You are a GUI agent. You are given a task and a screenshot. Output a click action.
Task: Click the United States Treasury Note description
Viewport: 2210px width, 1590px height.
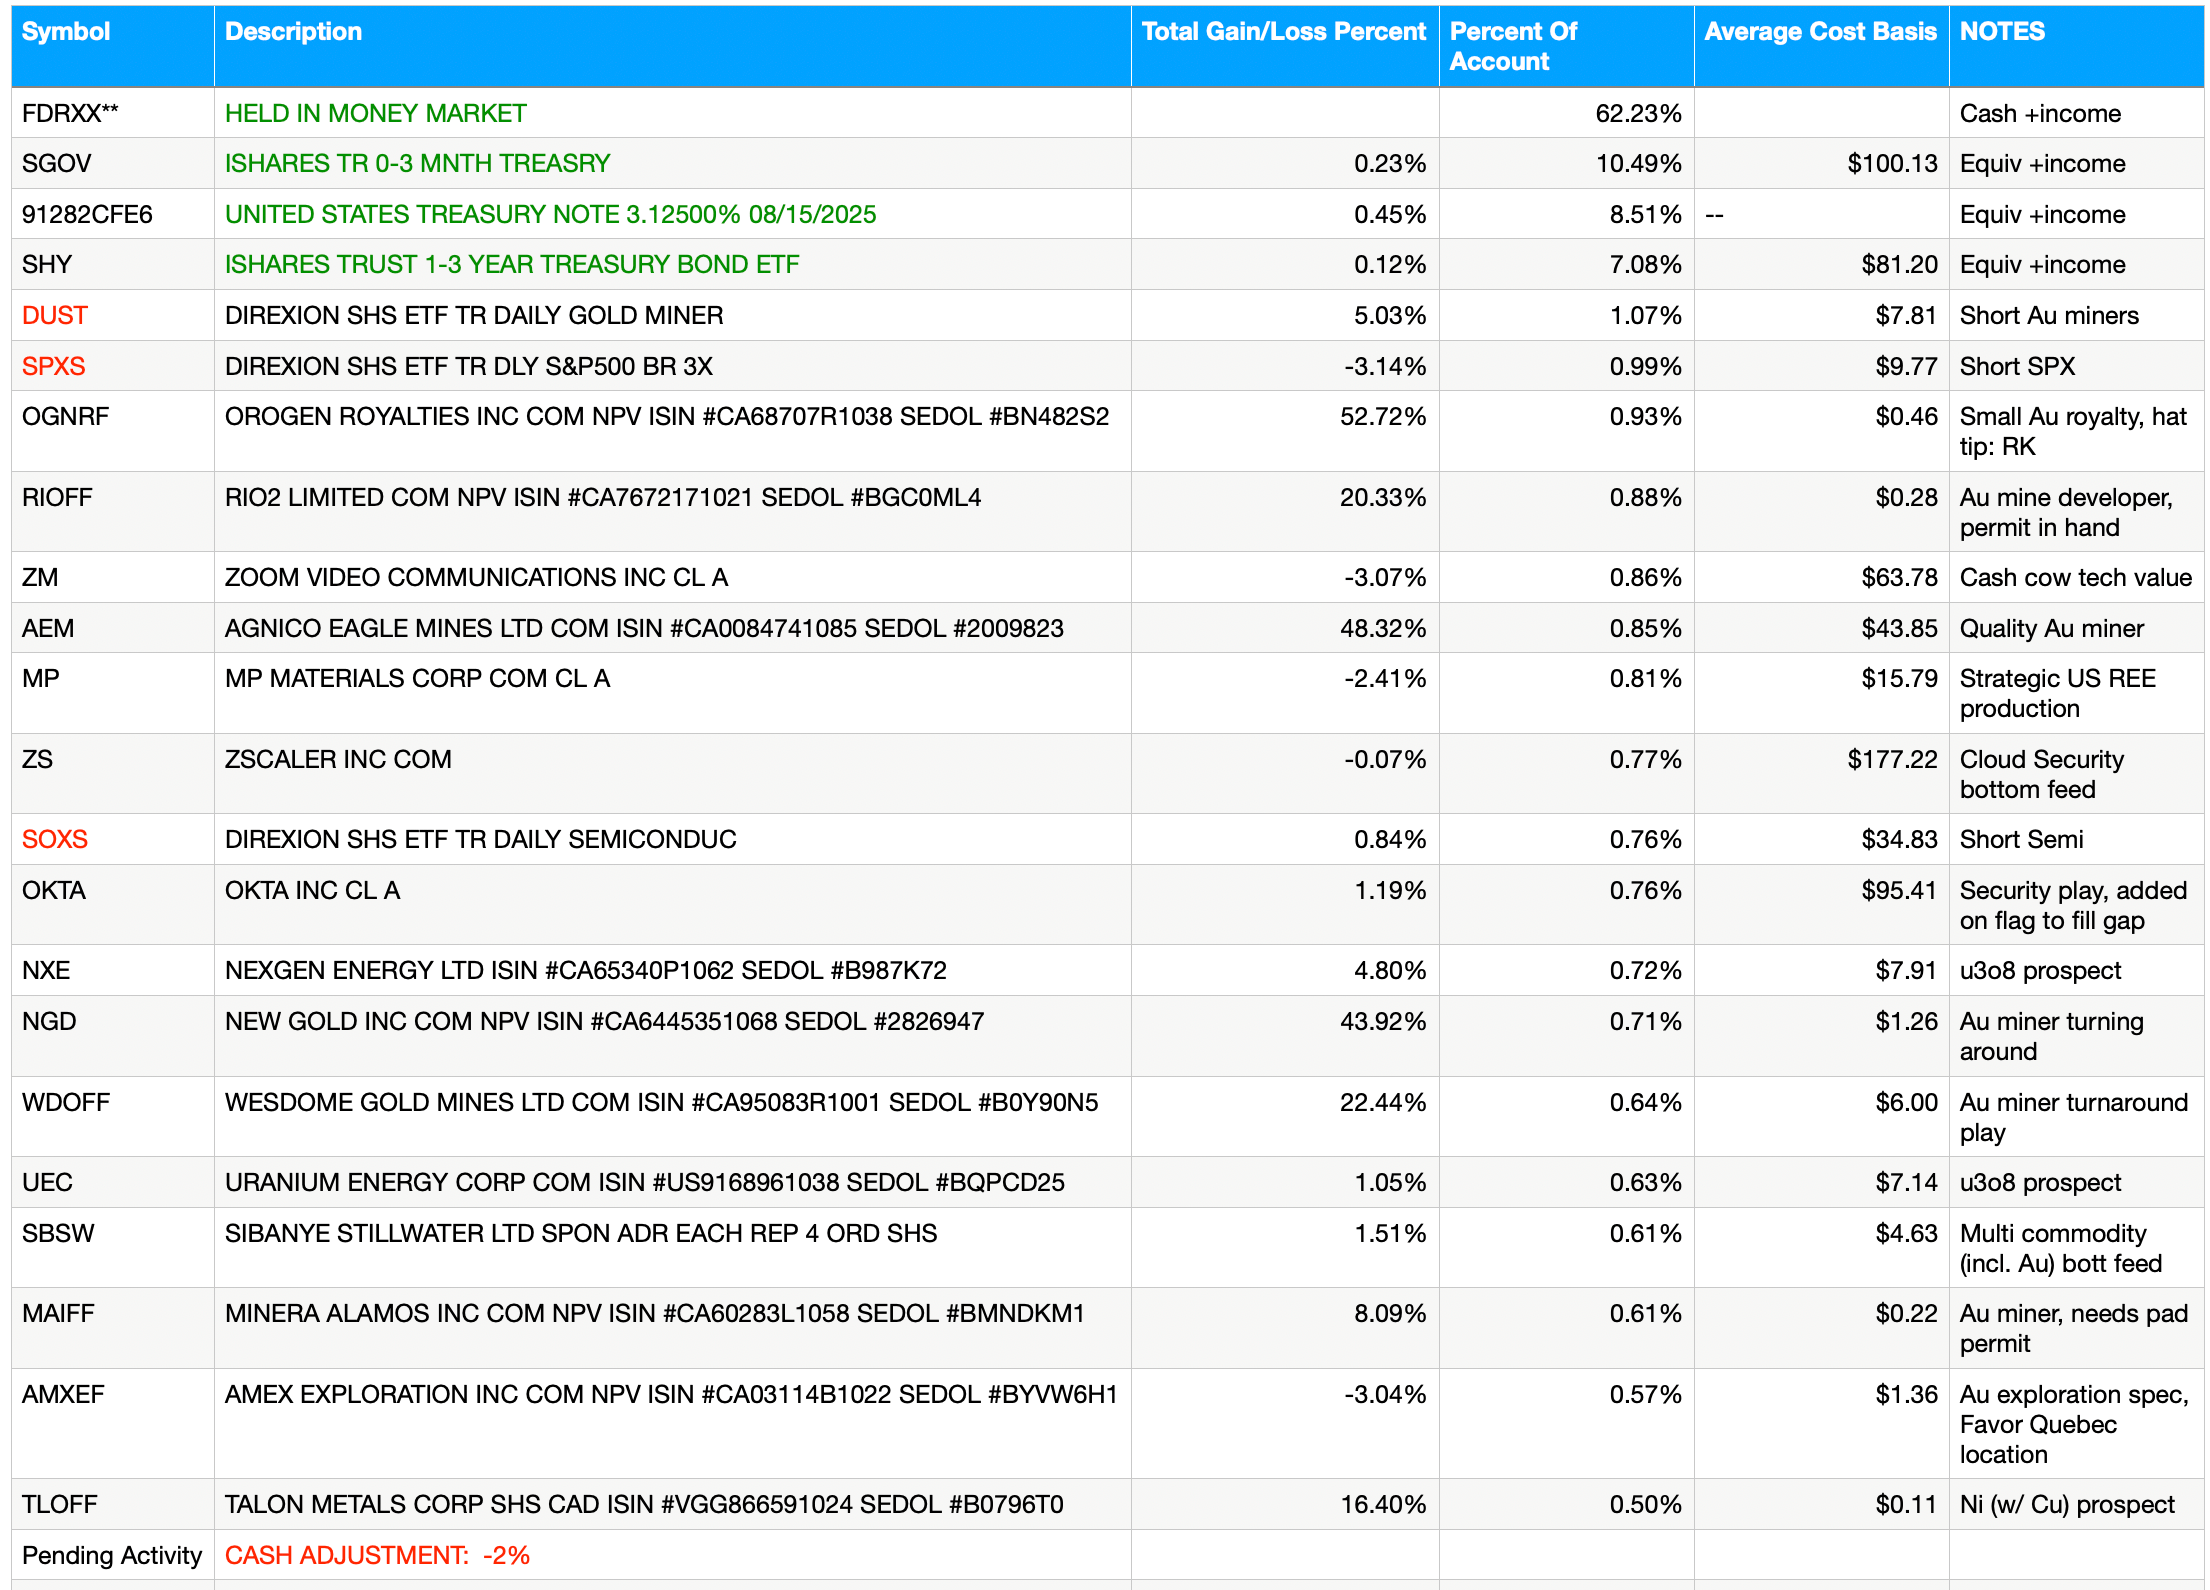[x=550, y=214]
